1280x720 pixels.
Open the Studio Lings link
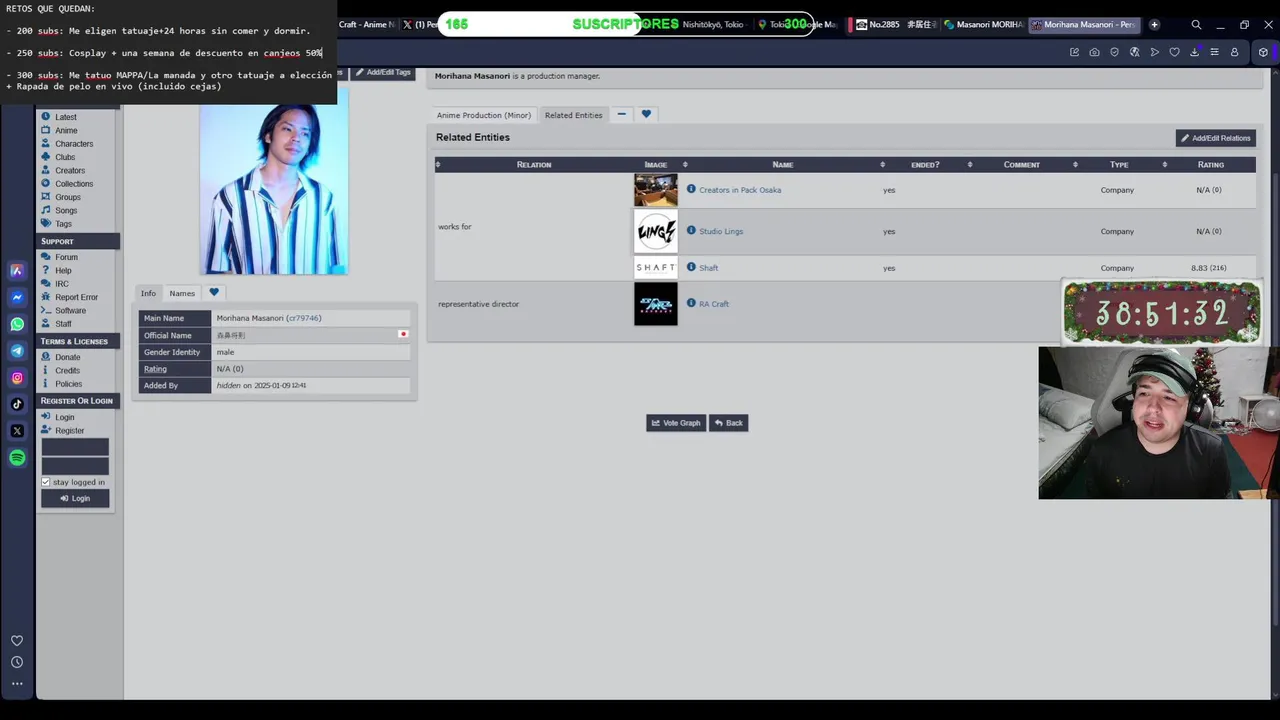click(721, 231)
